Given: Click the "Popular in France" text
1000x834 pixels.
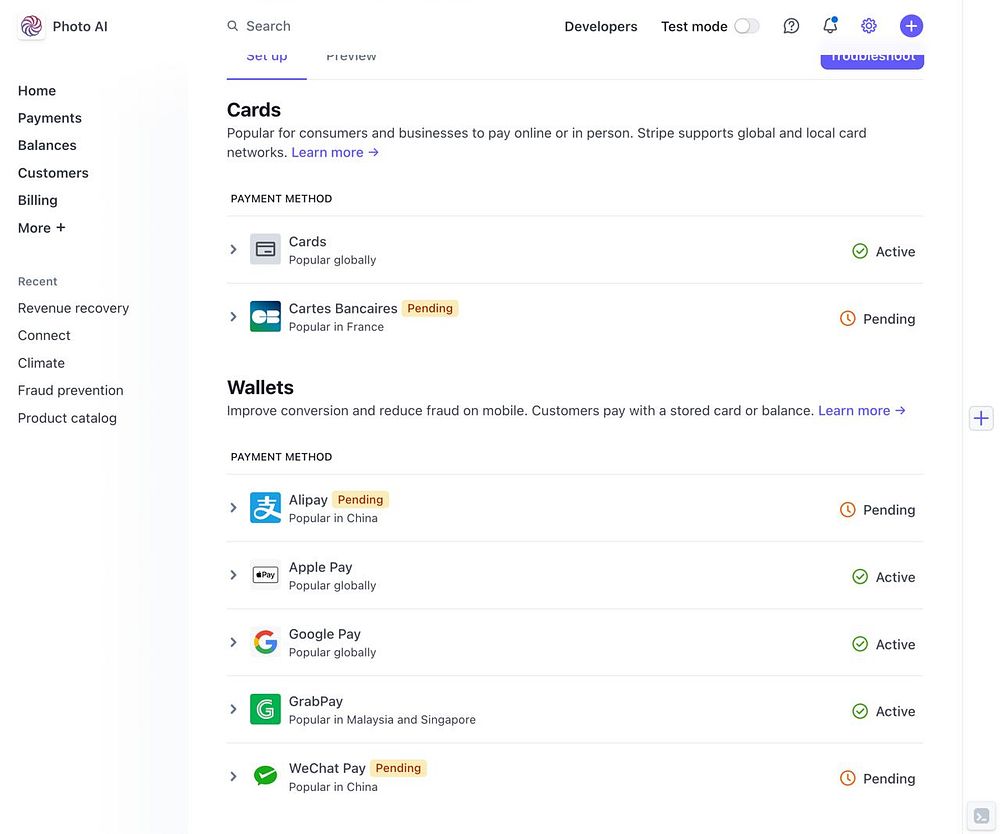Looking at the screenshot, I should tap(336, 327).
